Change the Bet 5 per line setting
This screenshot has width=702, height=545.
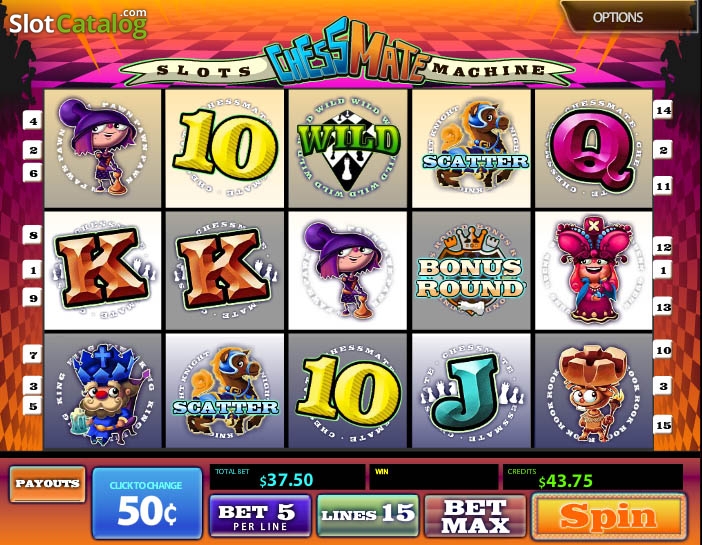[260, 515]
